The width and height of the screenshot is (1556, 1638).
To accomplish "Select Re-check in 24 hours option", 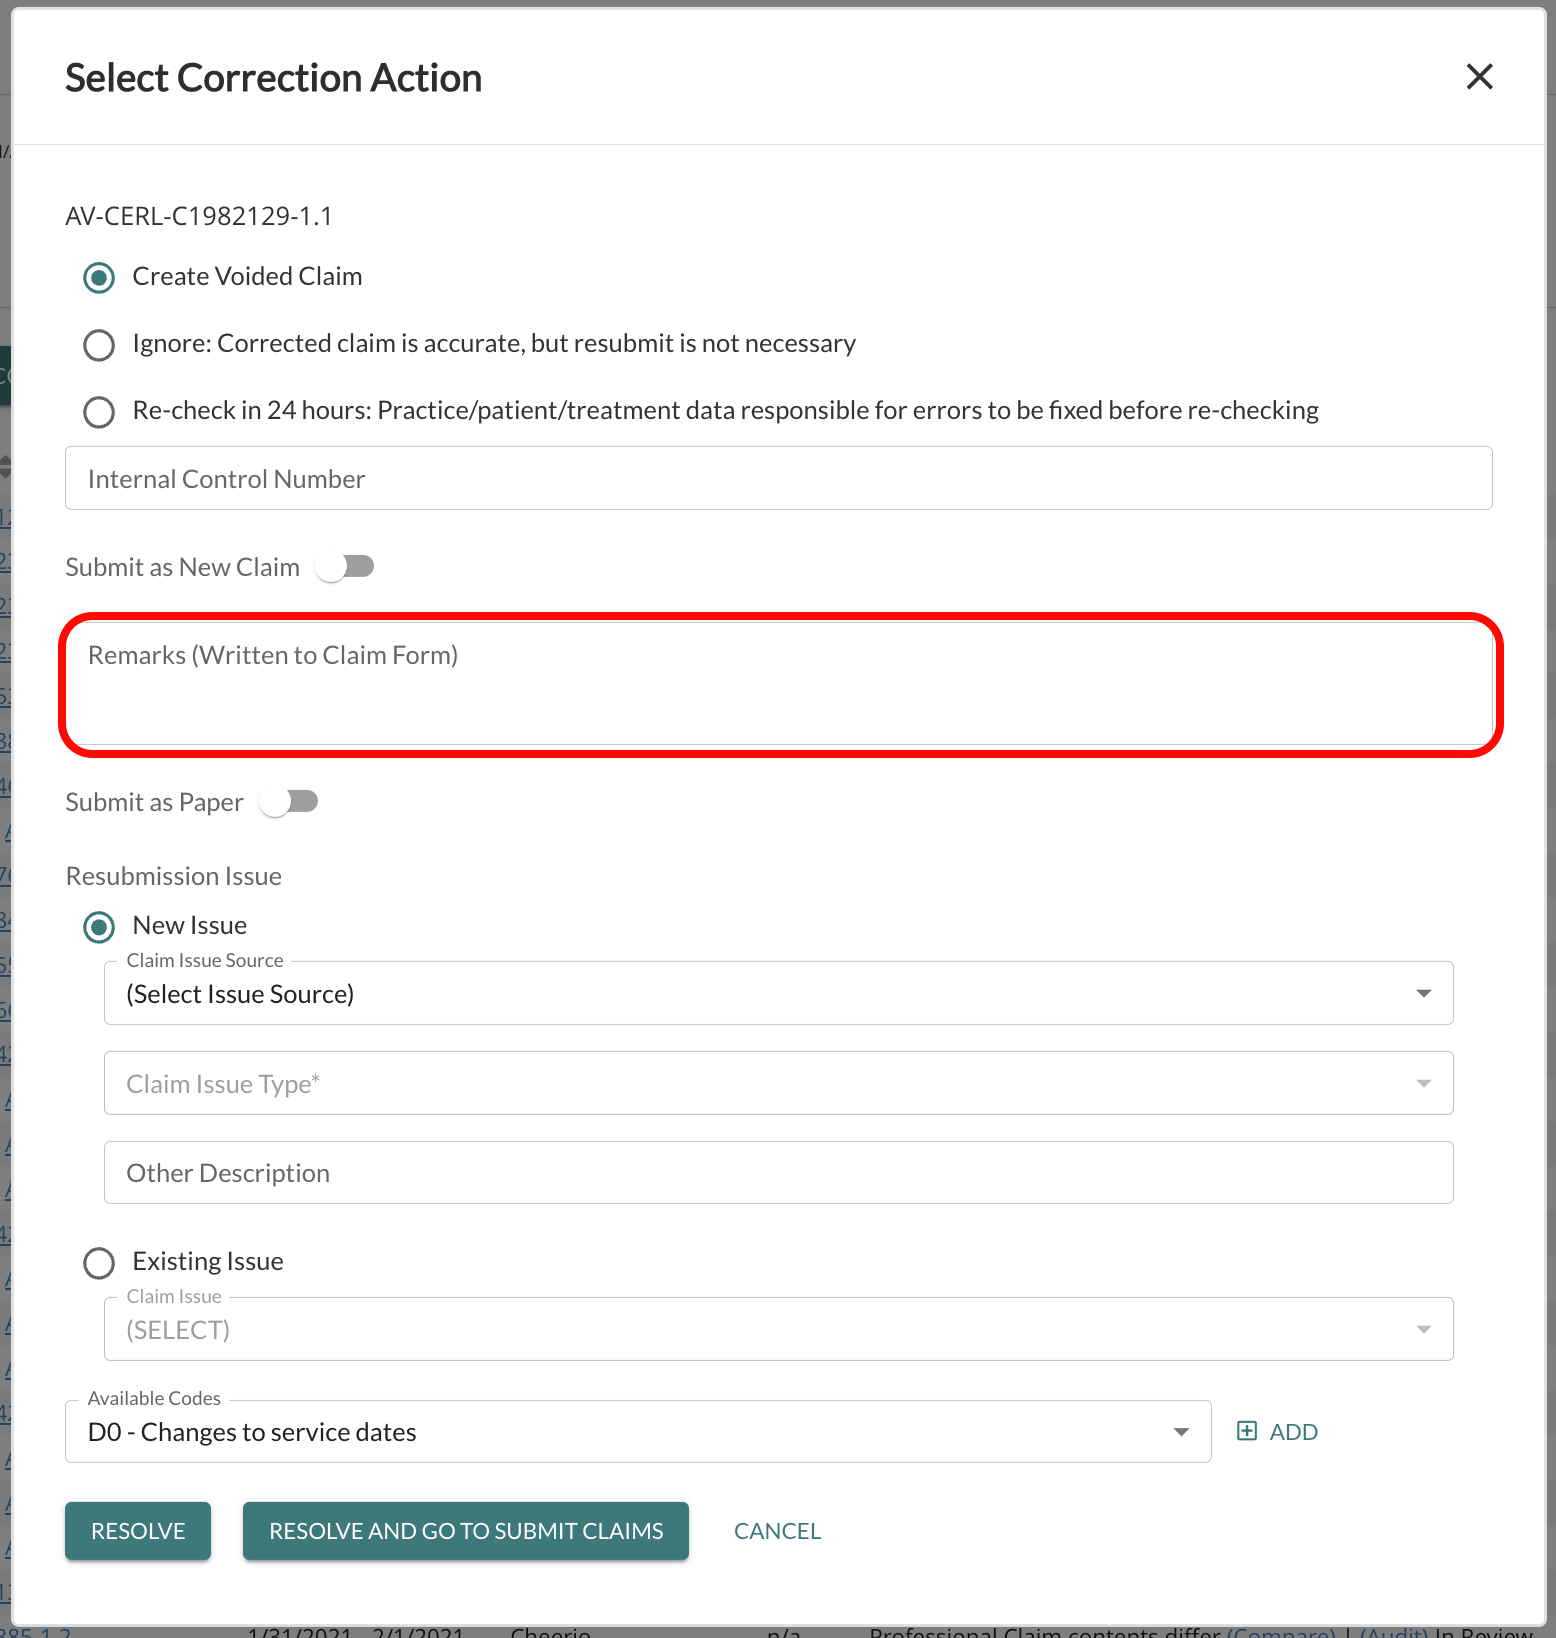I will [98, 411].
